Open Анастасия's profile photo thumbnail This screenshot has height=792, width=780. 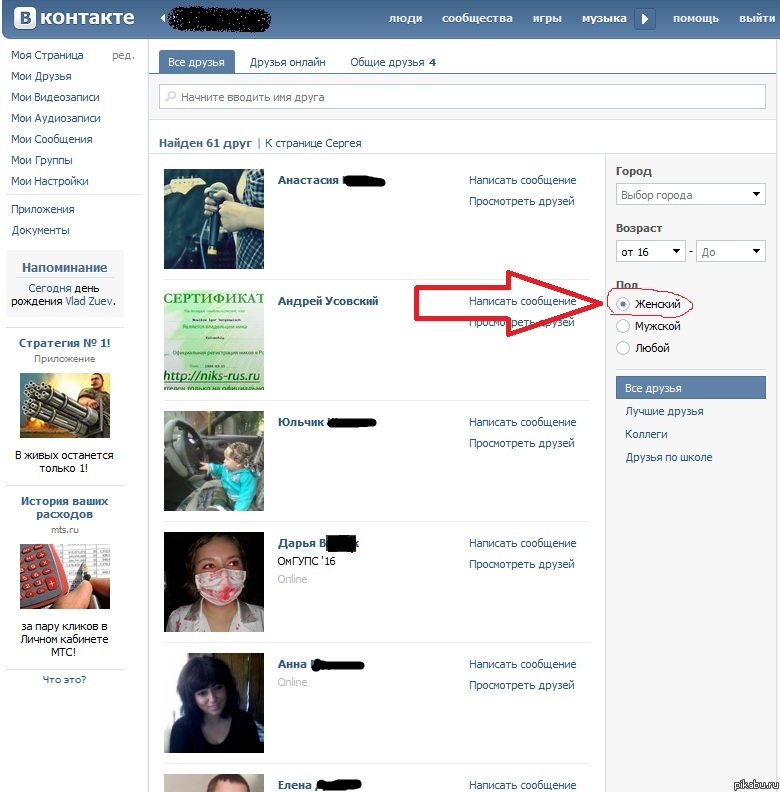[x=213, y=219]
